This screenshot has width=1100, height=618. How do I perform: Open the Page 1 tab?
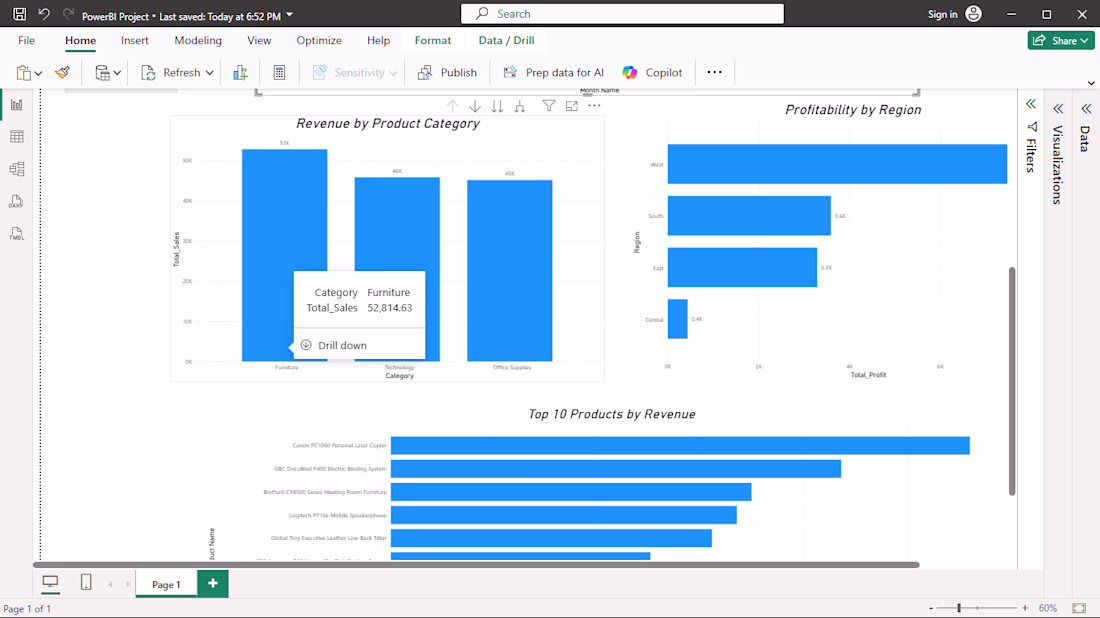point(166,584)
